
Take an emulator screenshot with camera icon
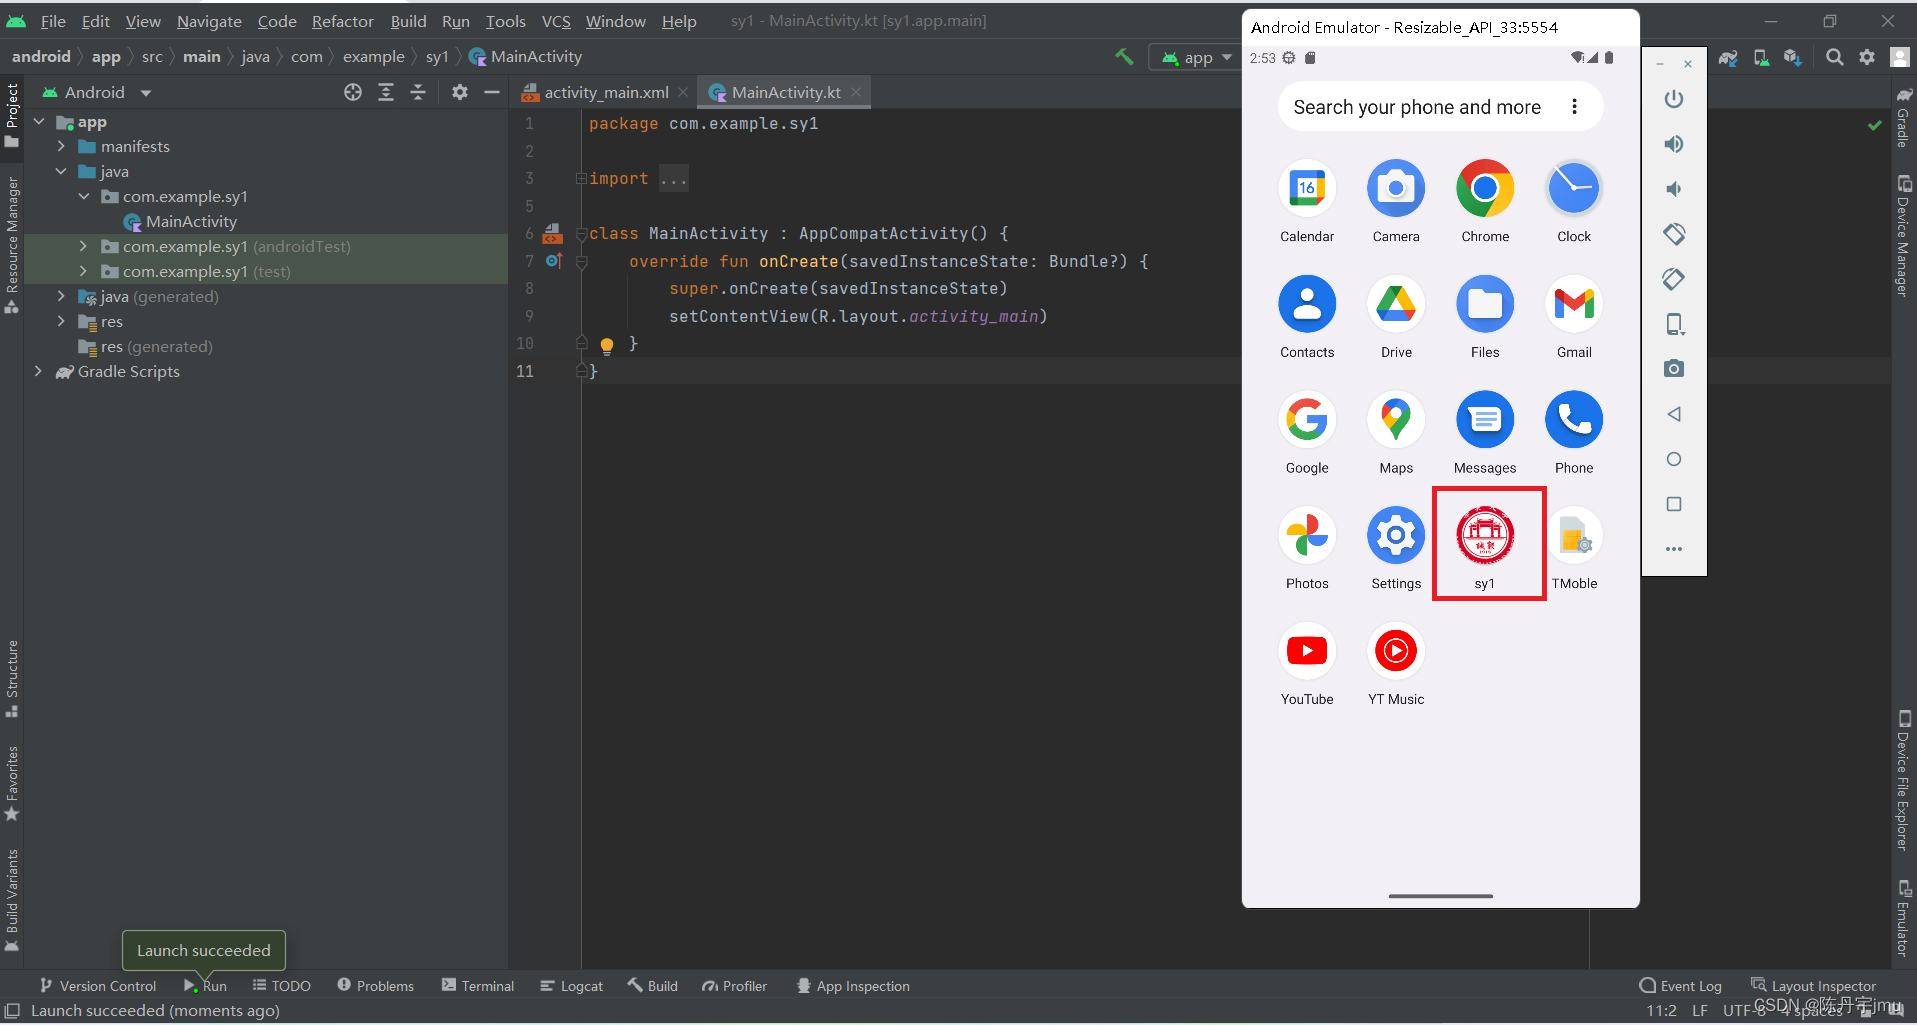(1673, 369)
